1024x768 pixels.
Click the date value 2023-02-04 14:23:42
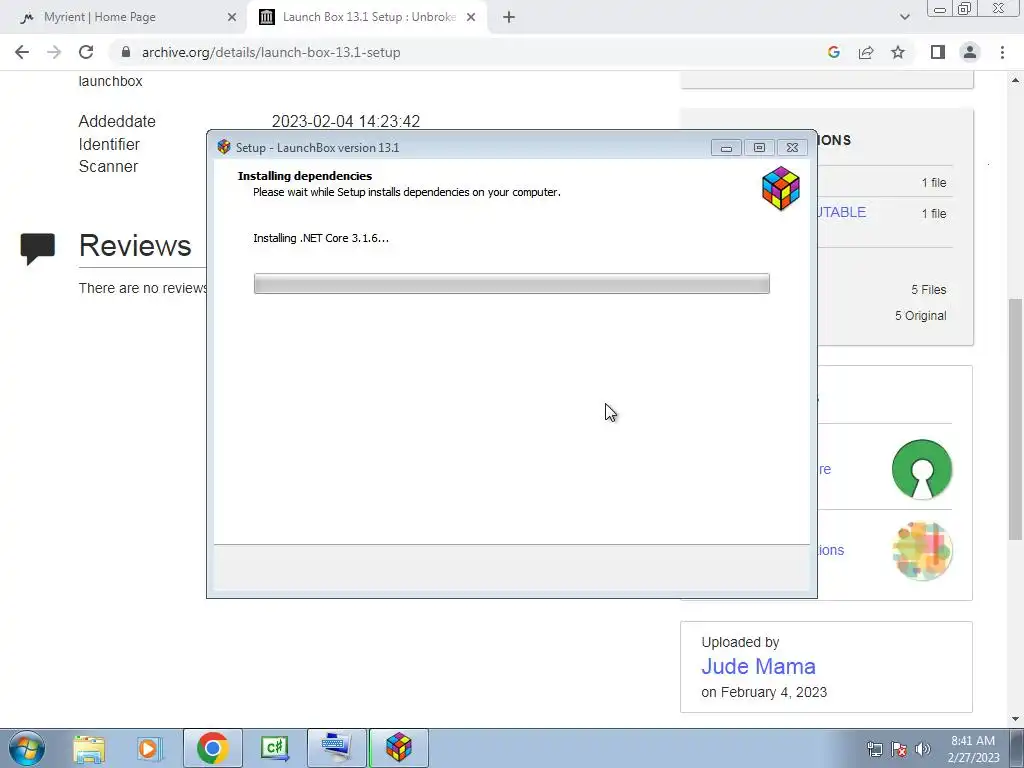345,121
